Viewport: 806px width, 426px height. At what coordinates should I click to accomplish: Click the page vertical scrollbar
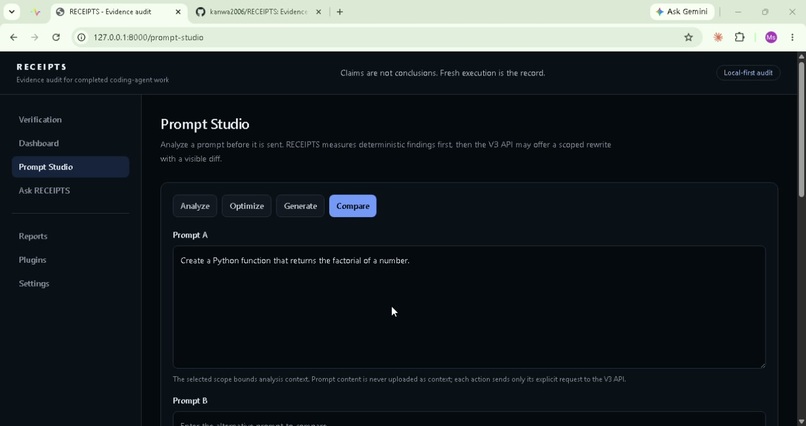(x=801, y=128)
